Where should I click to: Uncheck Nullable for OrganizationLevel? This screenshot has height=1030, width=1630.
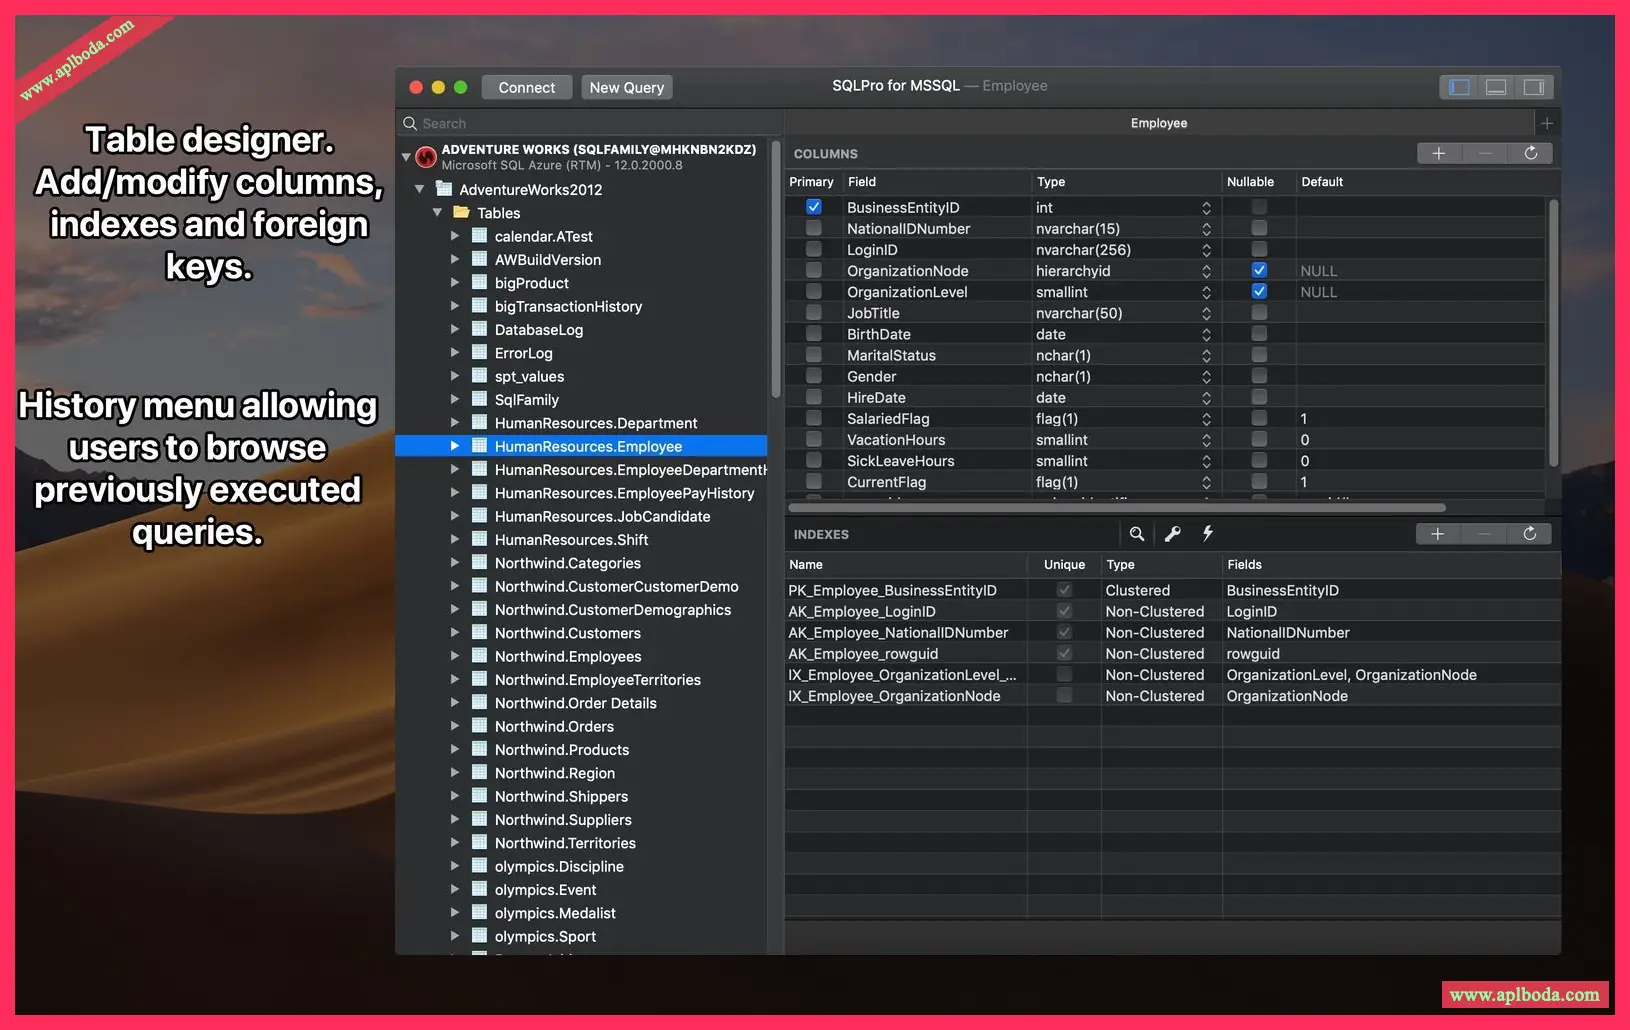tap(1259, 291)
